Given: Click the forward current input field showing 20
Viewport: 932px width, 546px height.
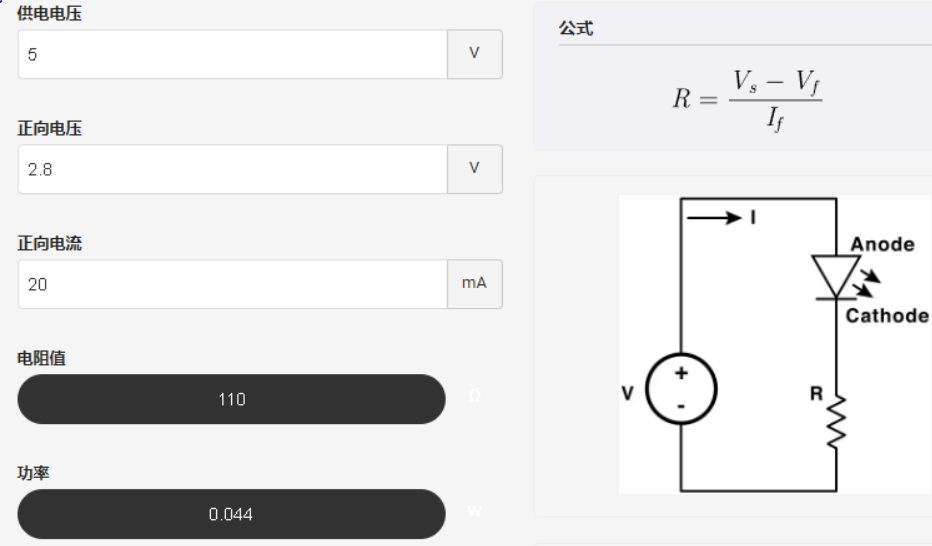Looking at the screenshot, I should (x=232, y=284).
